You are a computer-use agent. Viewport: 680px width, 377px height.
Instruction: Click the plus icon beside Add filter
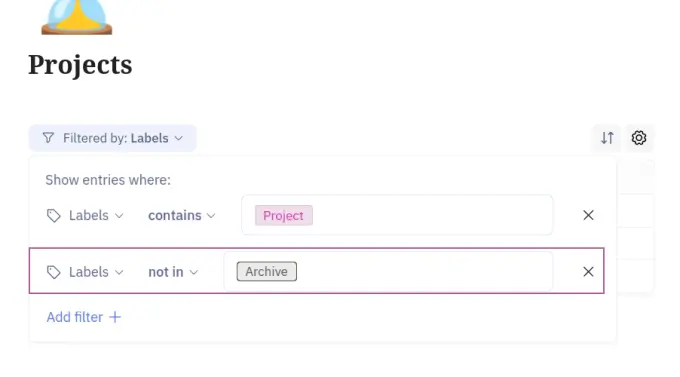(x=115, y=317)
